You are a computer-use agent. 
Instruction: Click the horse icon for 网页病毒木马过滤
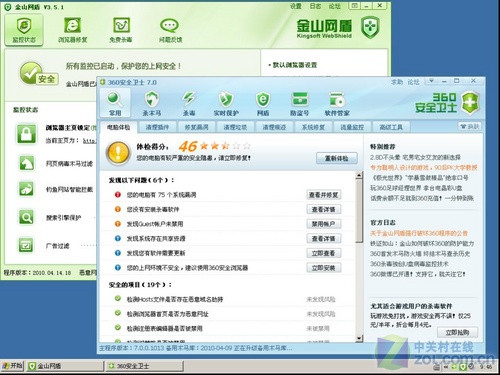(26, 163)
